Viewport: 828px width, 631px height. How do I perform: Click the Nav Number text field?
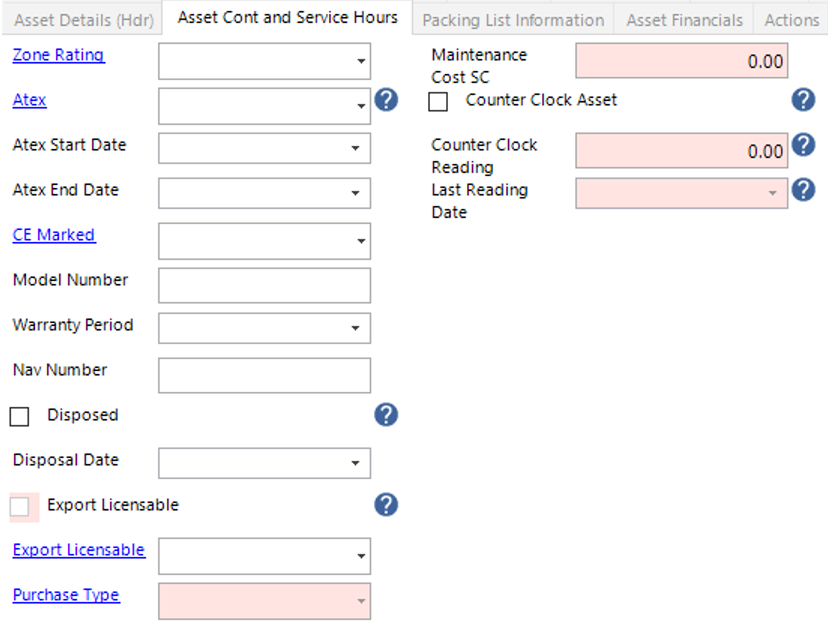264,374
